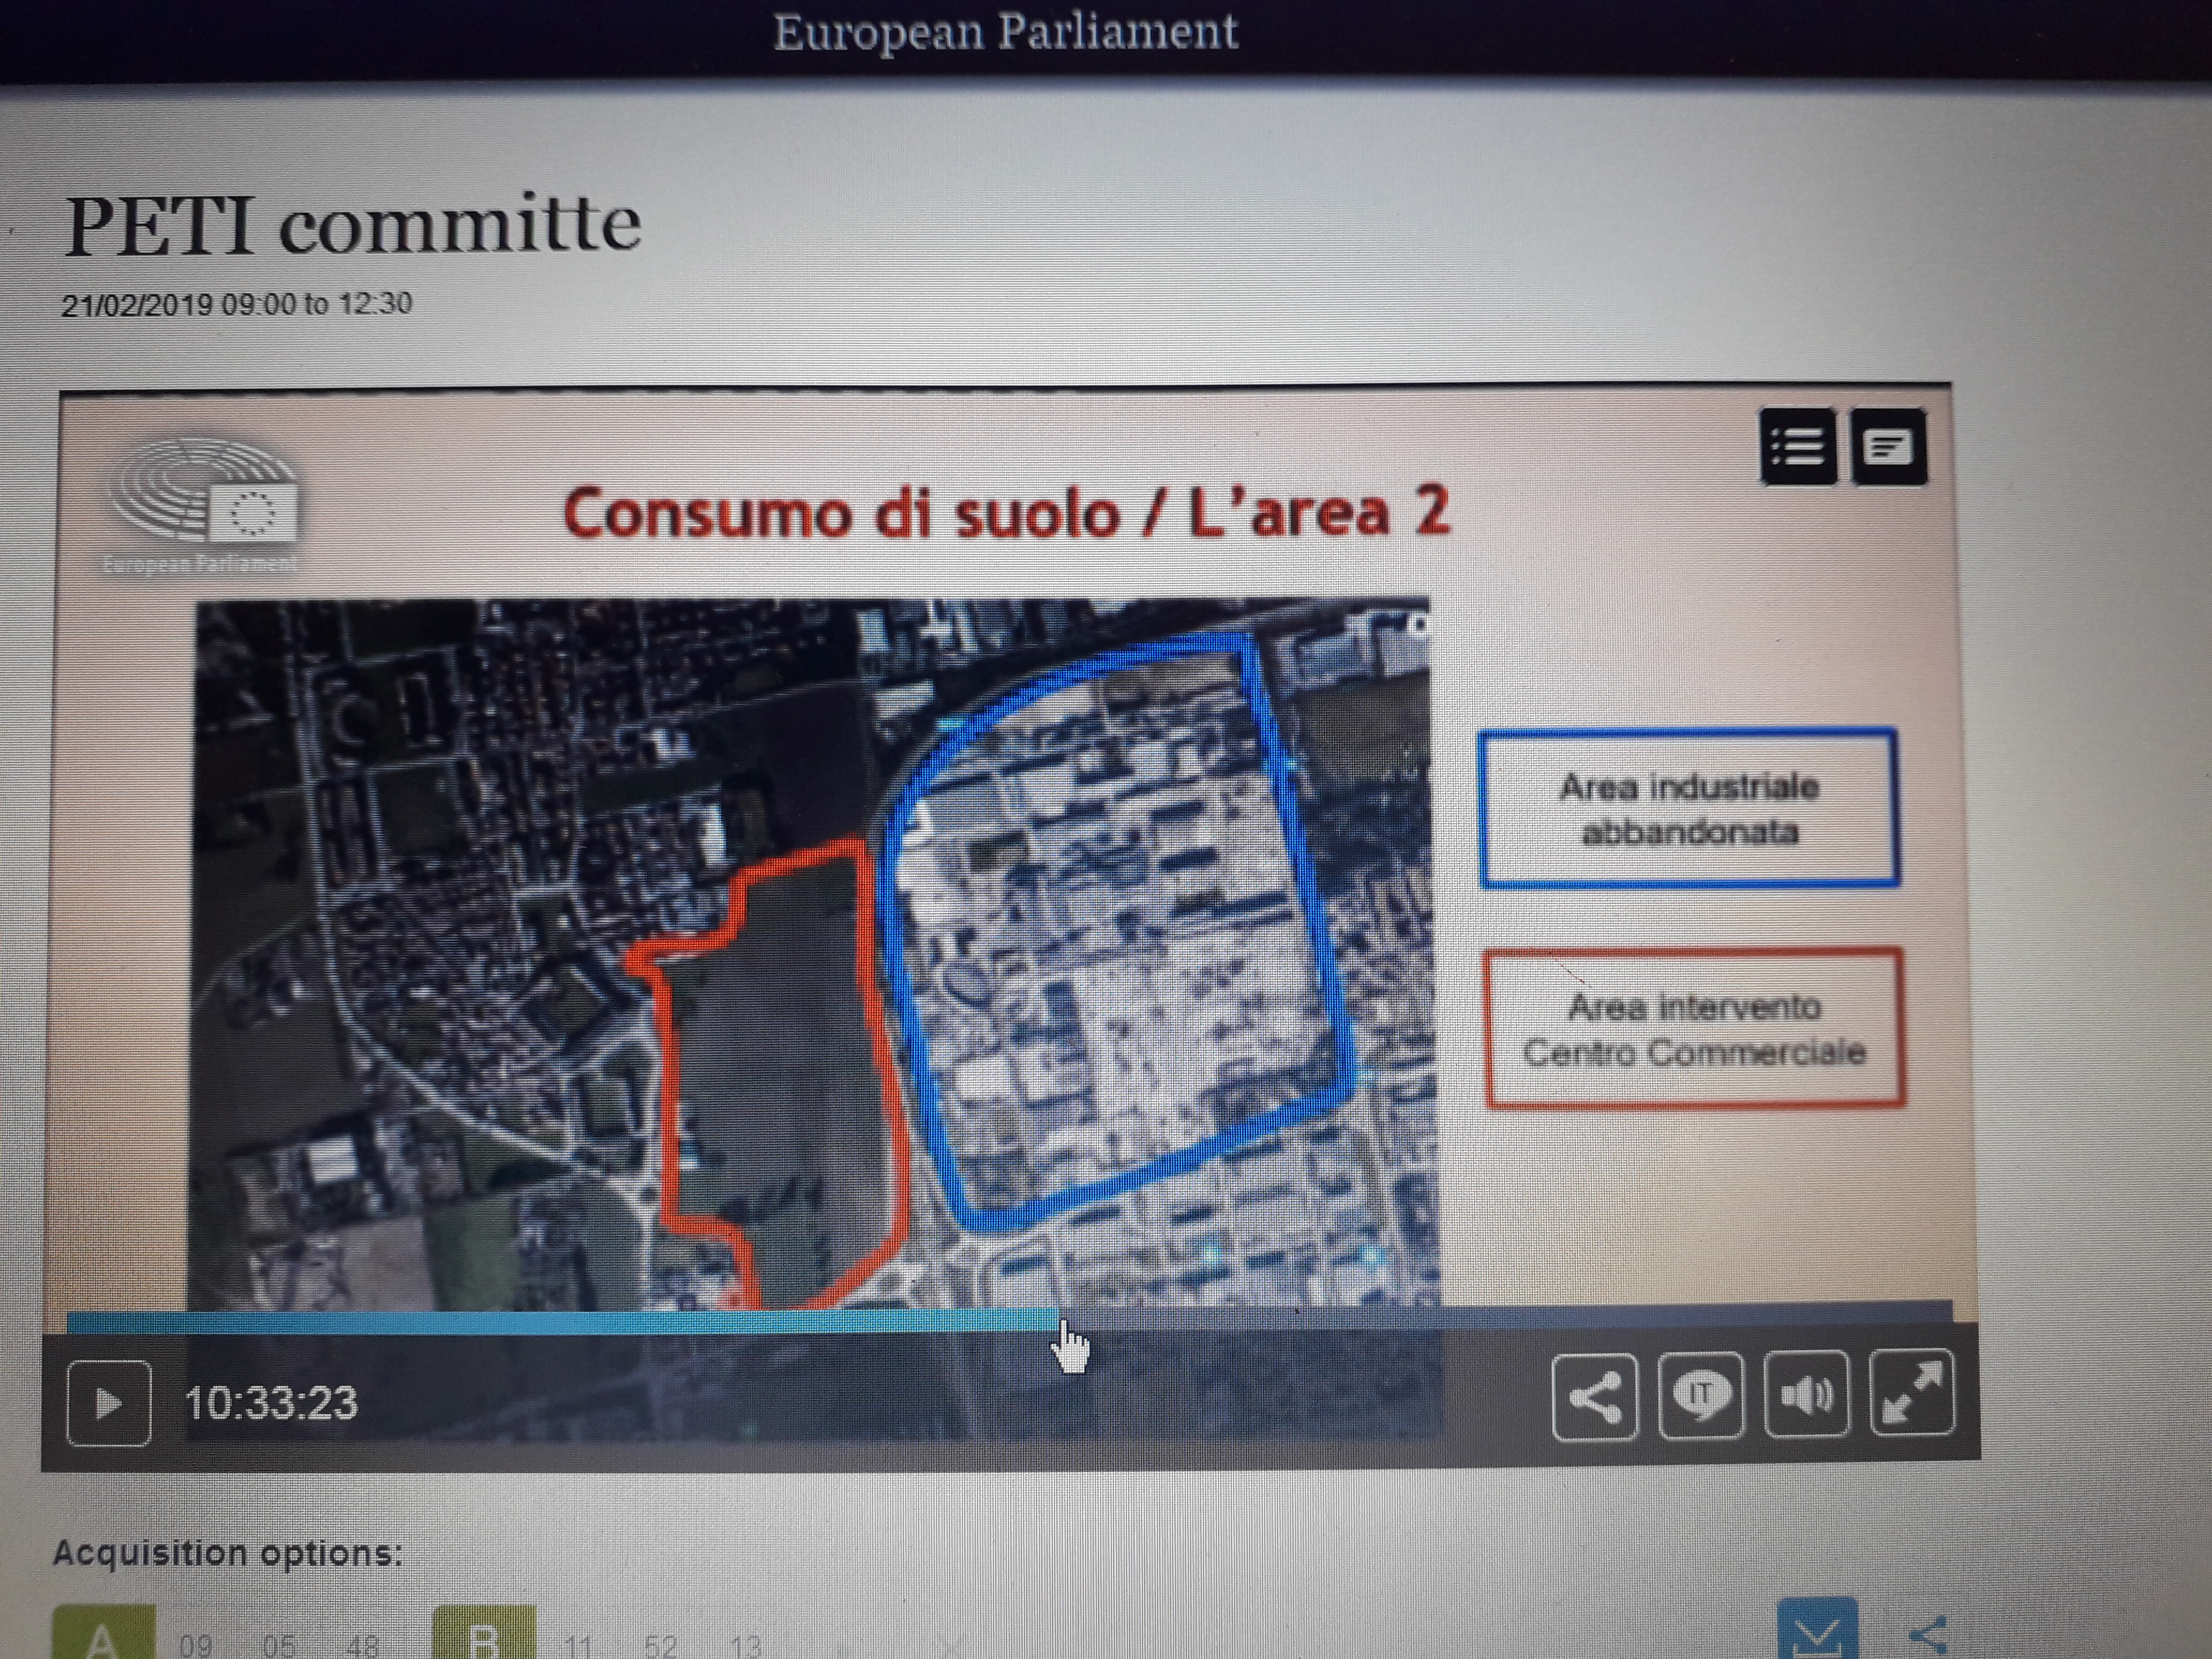Image resolution: width=2212 pixels, height=1659 pixels.
Task: Click the blue share icon below the player
Action: (x=1929, y=1634)
